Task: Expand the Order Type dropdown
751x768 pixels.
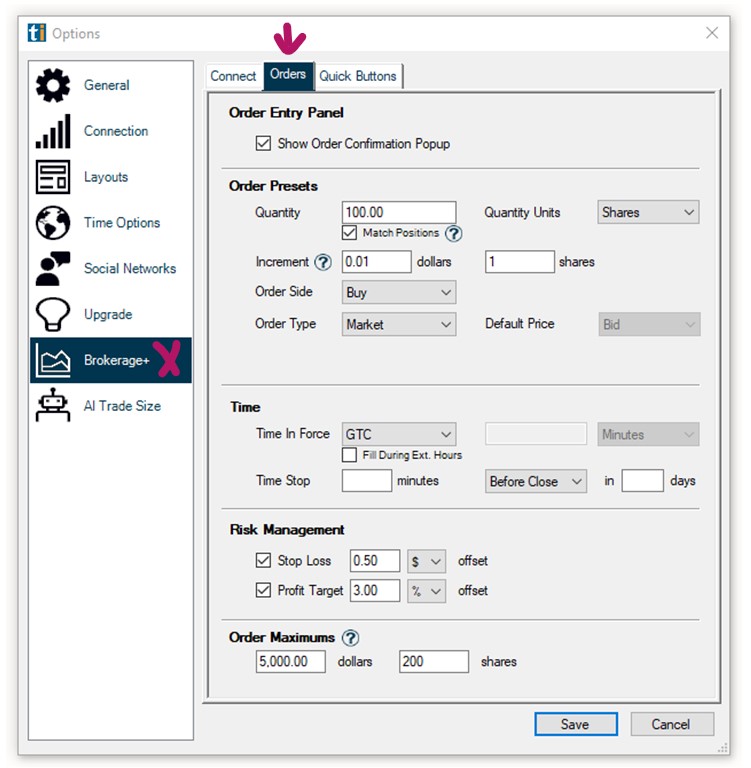Action: [x=398, y=324]
